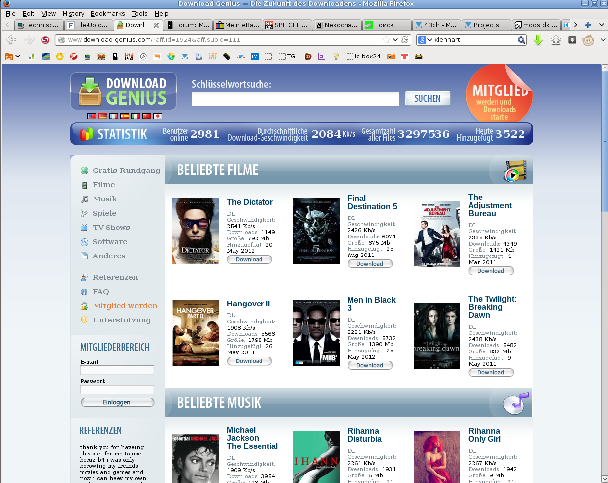Open the list-all-tabs dropdown arrow
Screen dimensions: 608x483
point(601,25)
